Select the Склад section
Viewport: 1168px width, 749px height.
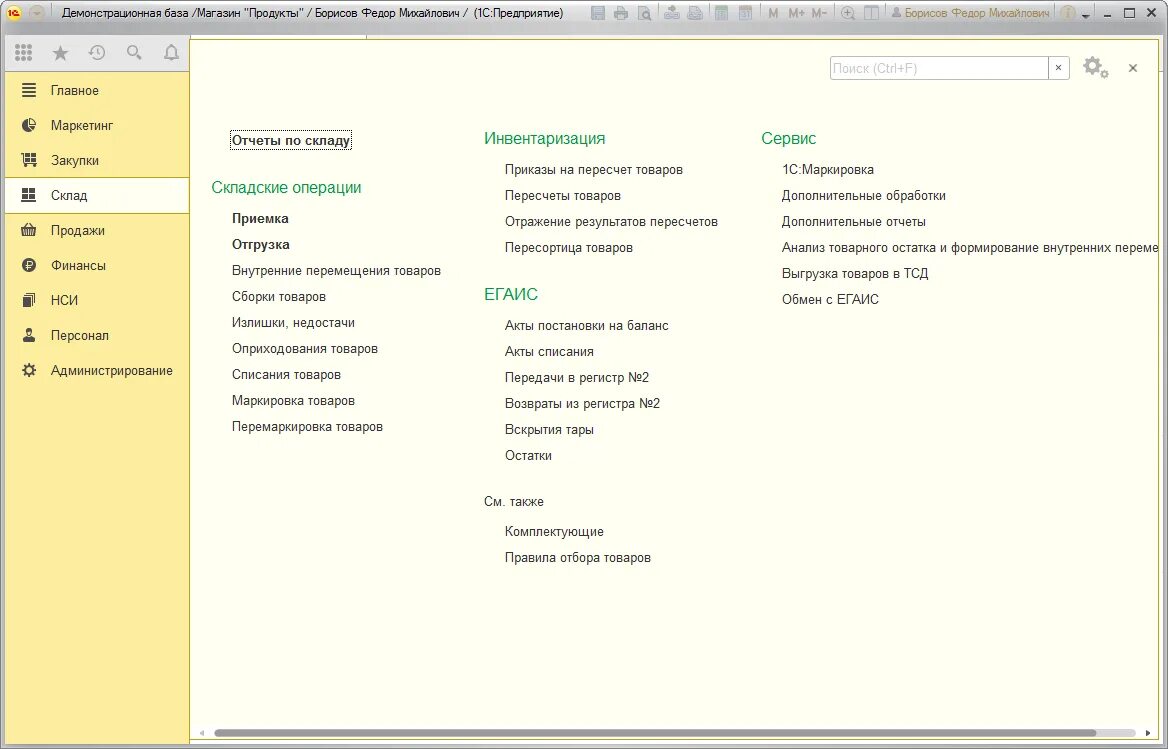point(97,195)
